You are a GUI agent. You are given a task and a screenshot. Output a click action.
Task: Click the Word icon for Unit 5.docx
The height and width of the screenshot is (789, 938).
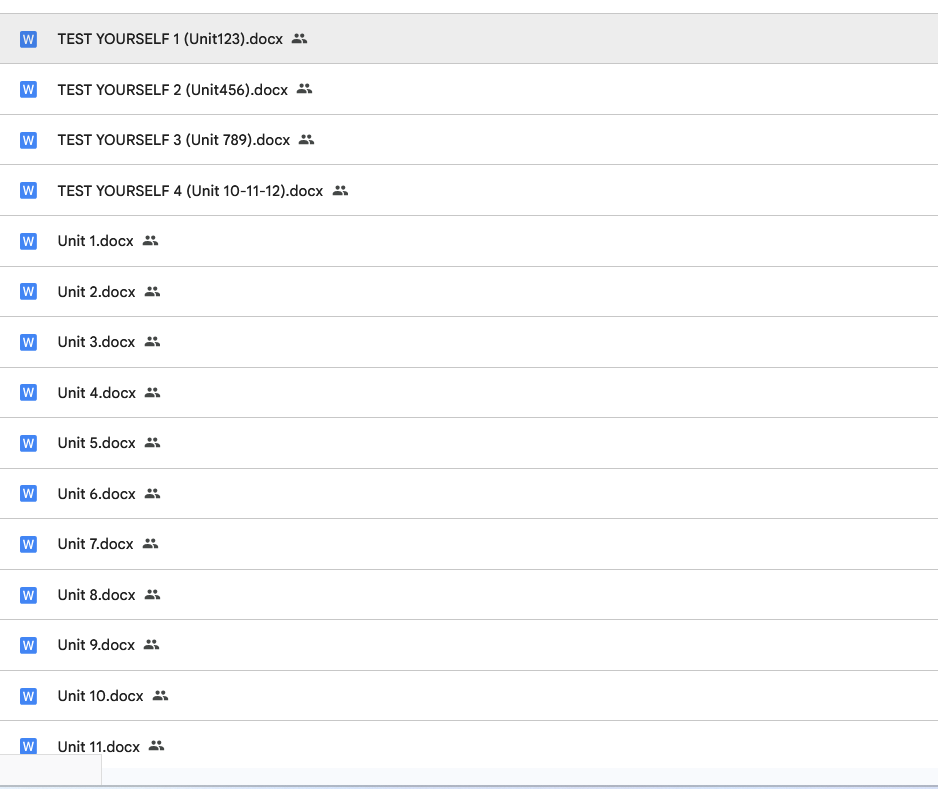click(28, 443)
